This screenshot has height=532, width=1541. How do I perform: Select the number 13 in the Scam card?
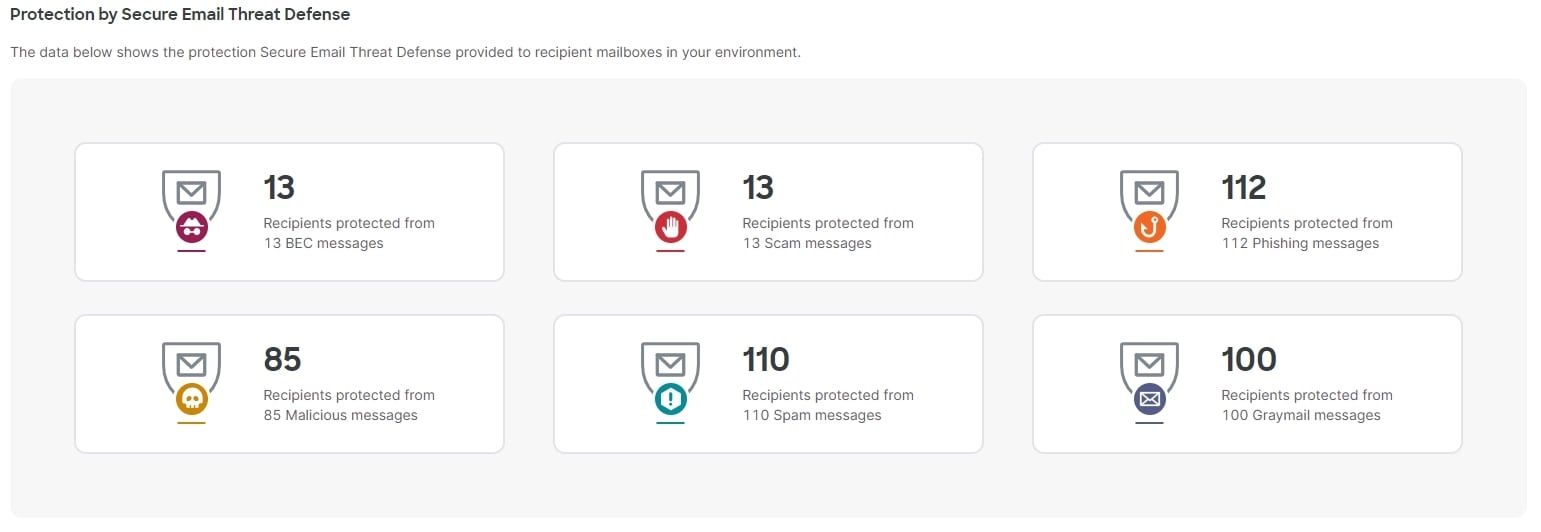[x=758, y=187]
